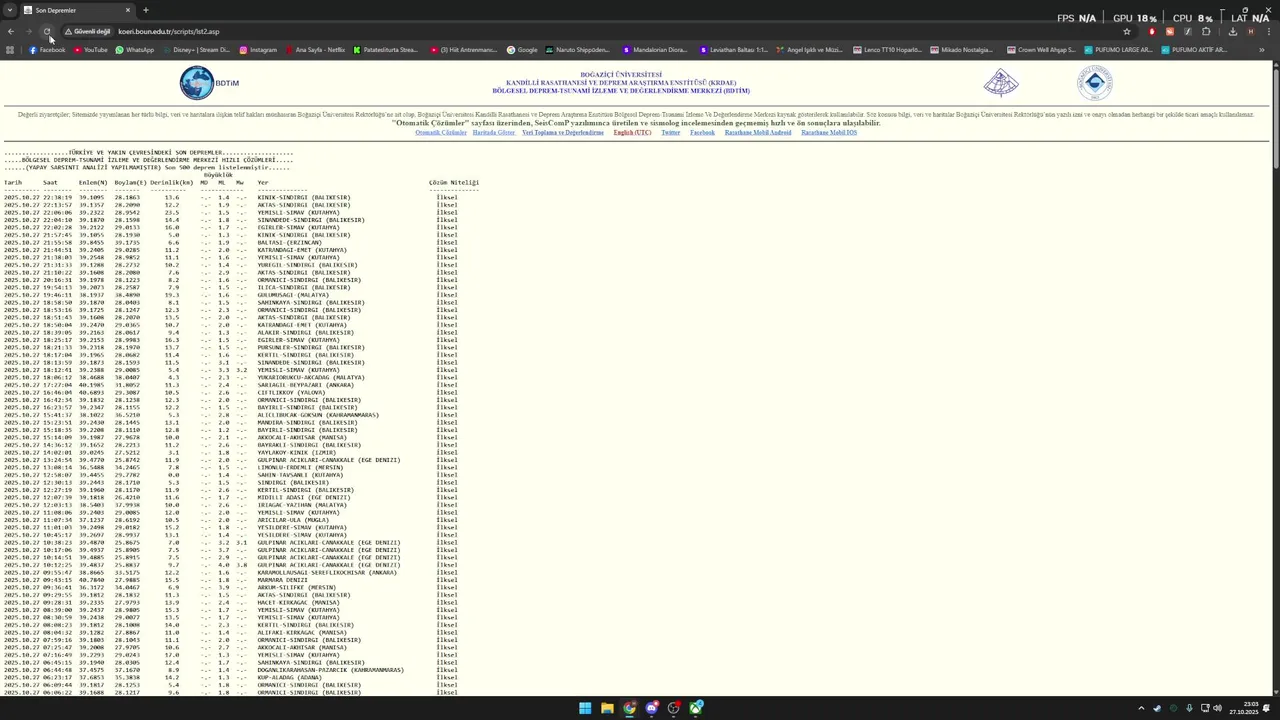Open the PUFUMO AKTİF AR bookmark
This screenshot has width=1280, height=720.
pyautogui.click(x=1194, y=50)
